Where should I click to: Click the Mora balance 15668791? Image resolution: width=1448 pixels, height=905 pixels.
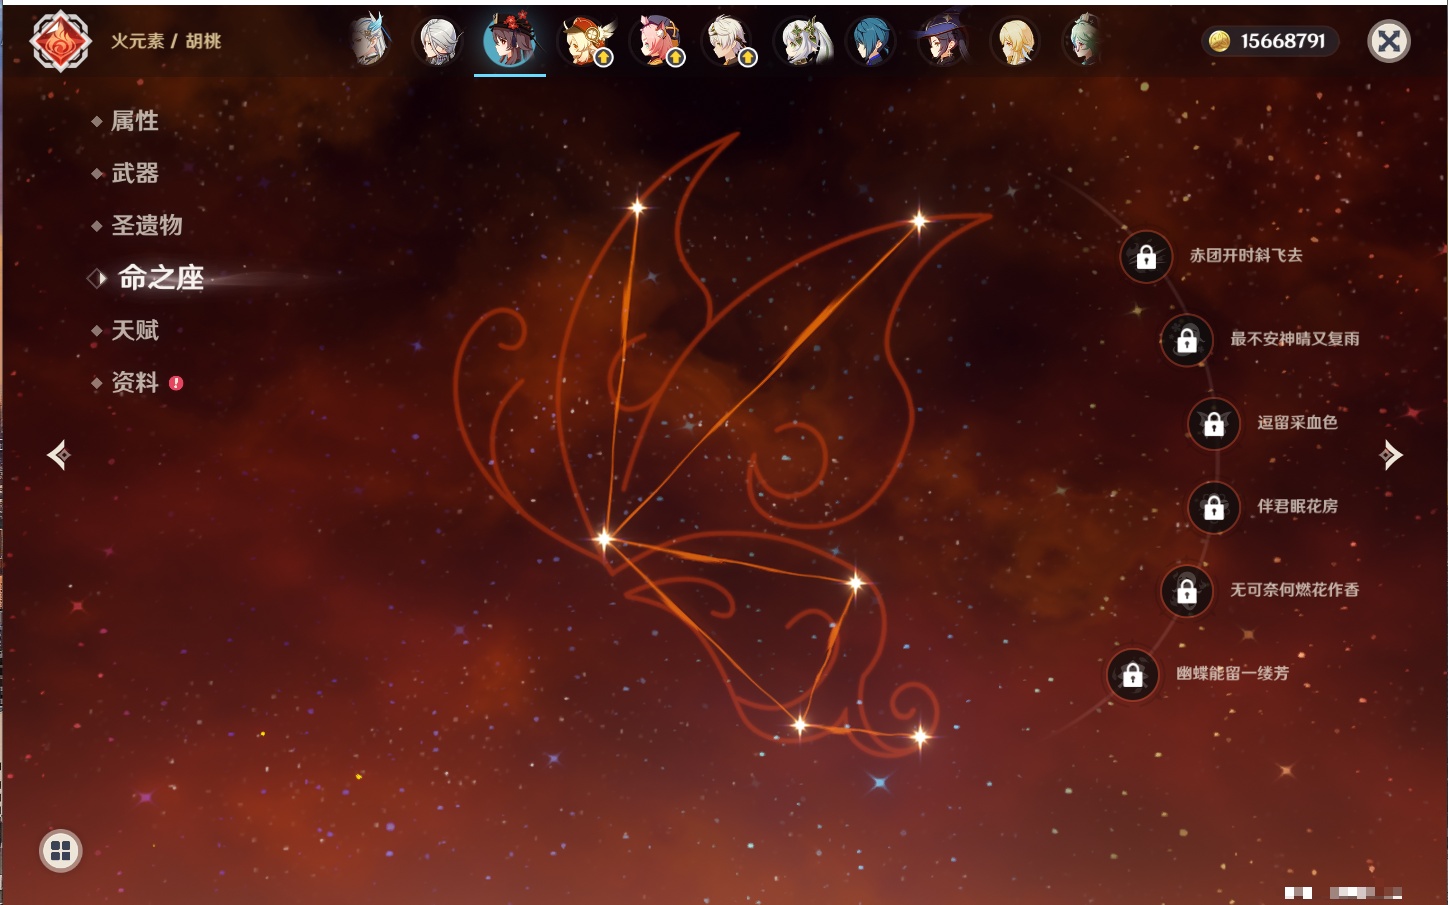[1283, 41]
